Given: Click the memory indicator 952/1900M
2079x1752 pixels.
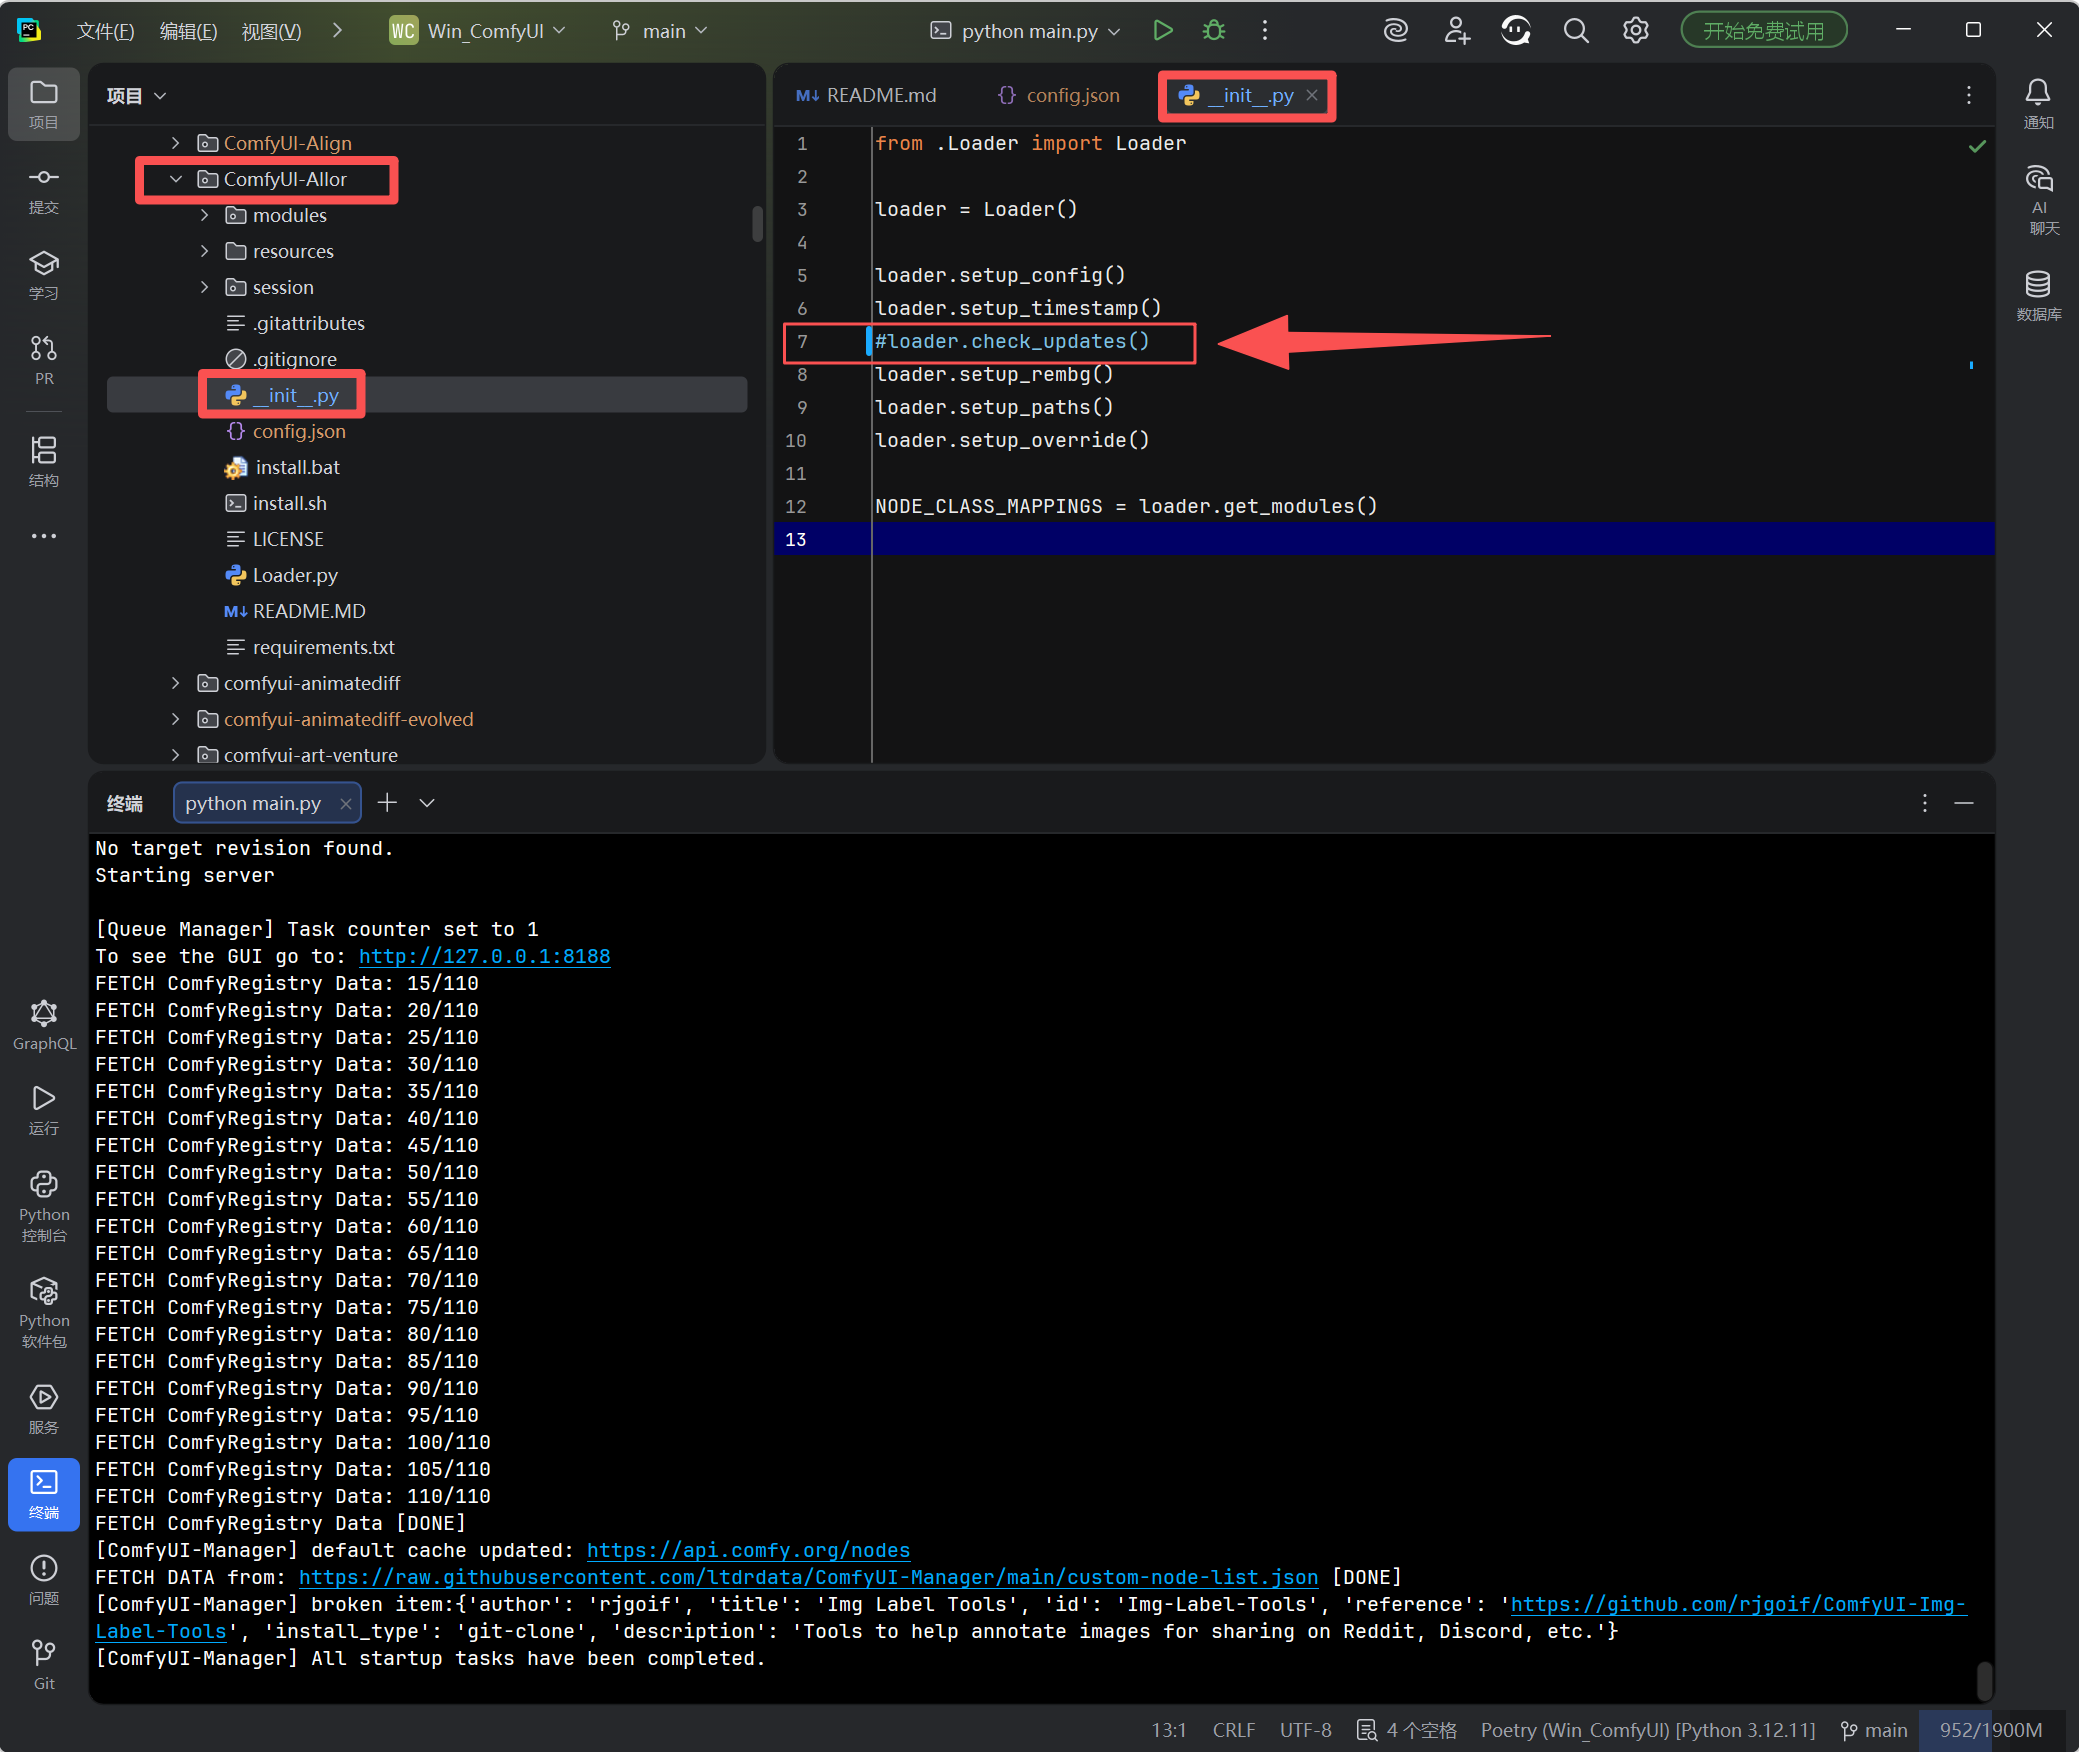Looking at the screenshot, I should [x=1990, y=1730].
